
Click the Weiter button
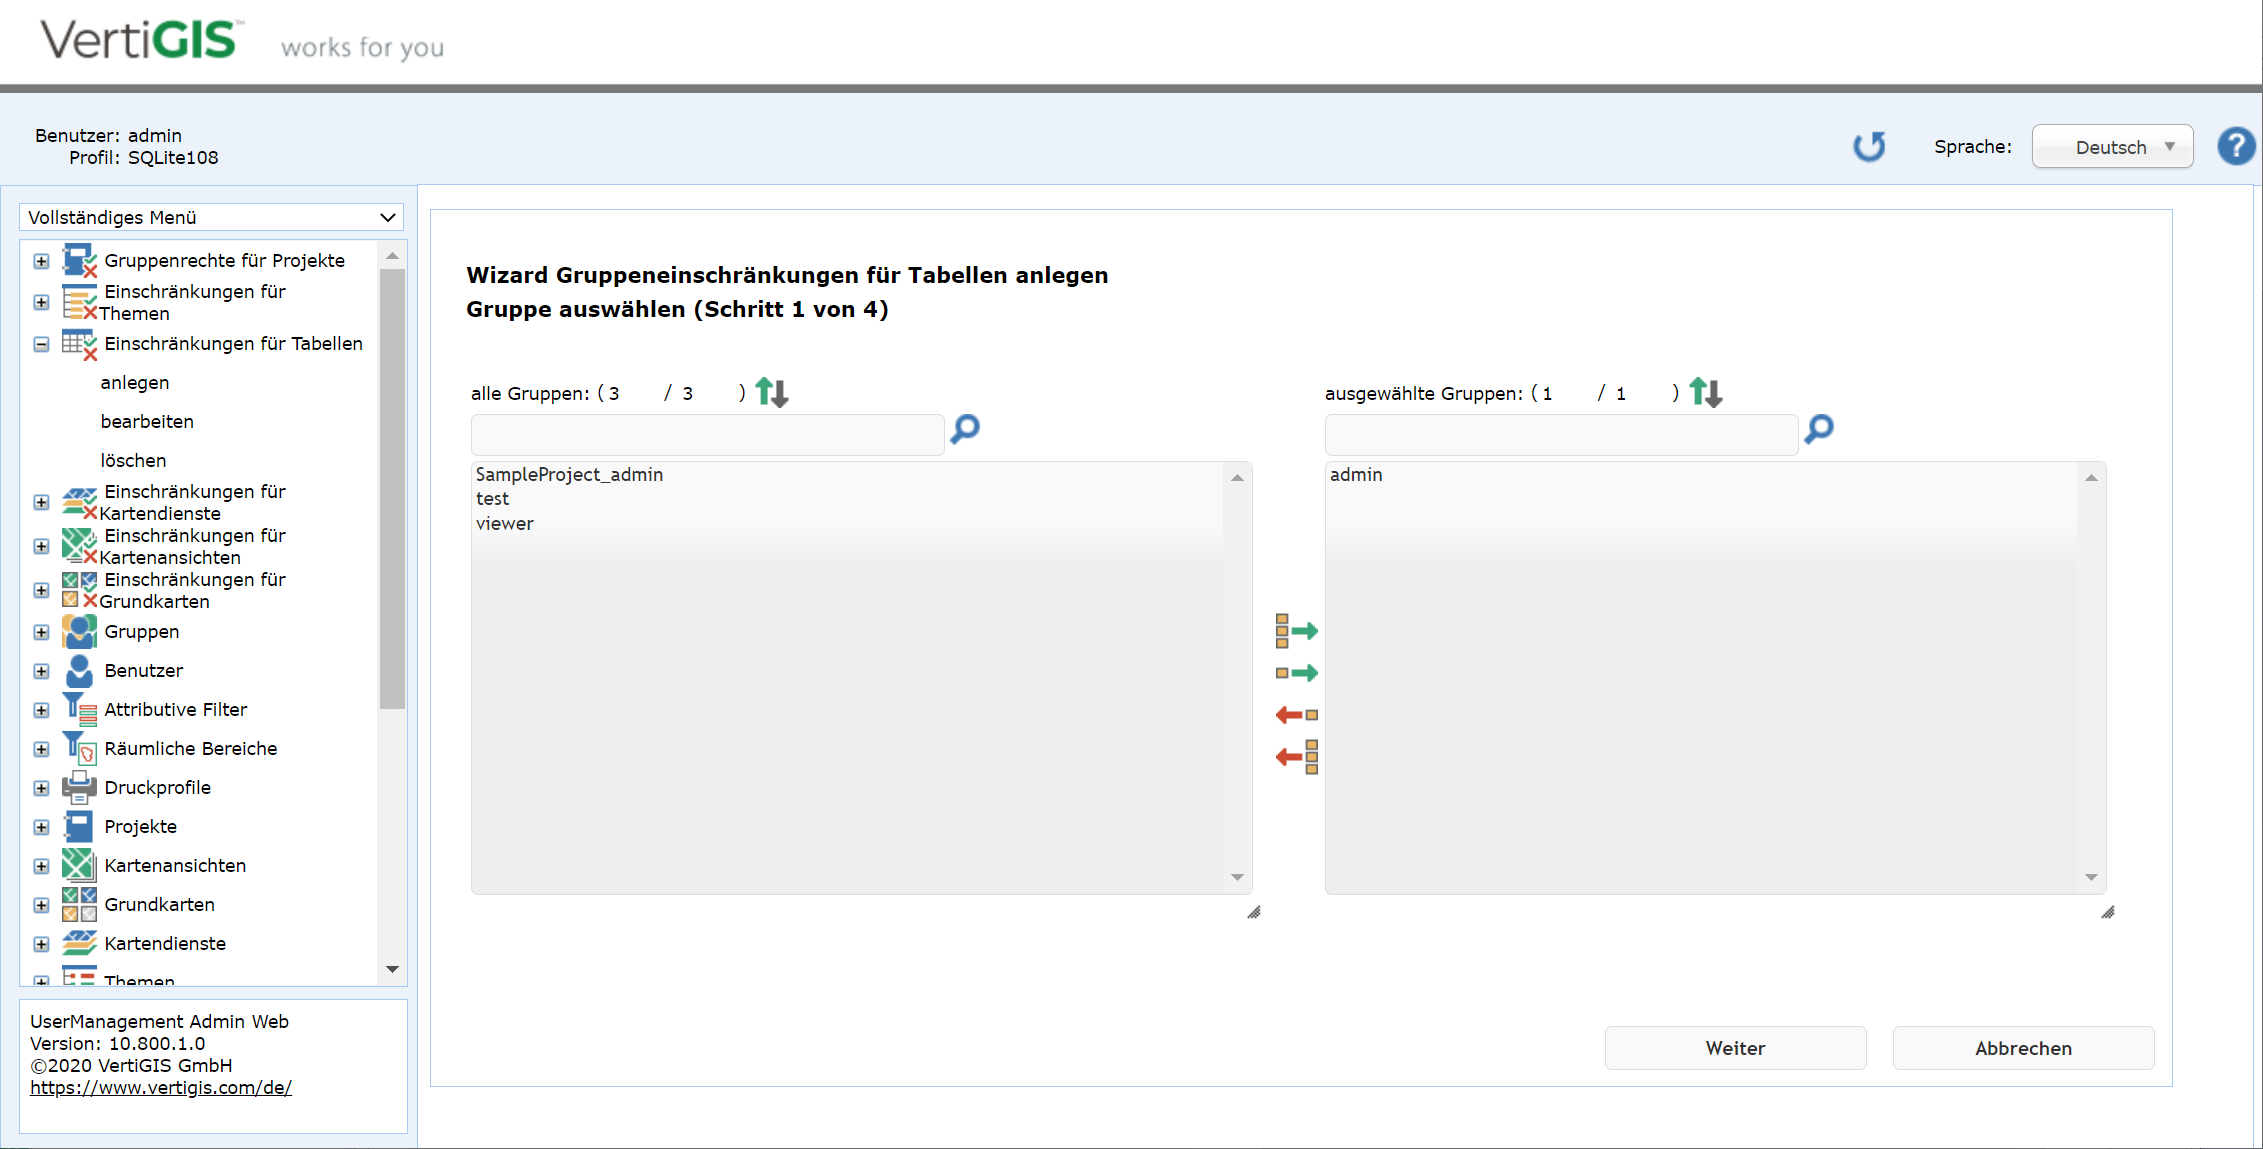coord(1735,1047)
